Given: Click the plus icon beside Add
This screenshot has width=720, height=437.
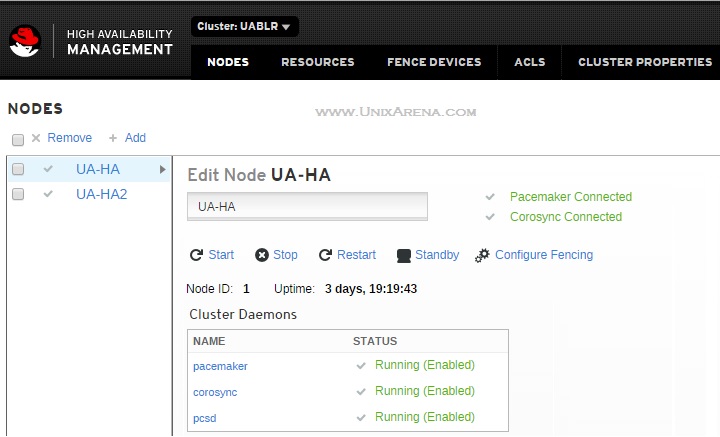Looking at the screenshot, I should [112, 138].
